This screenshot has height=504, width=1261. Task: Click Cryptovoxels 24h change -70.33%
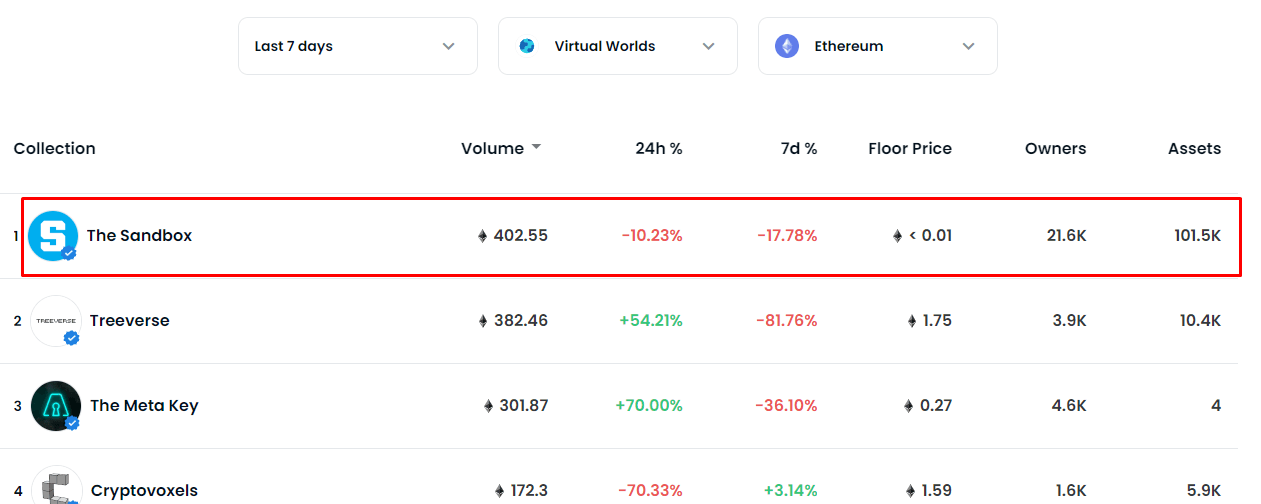pyautogui.click(x=650, y=491)
